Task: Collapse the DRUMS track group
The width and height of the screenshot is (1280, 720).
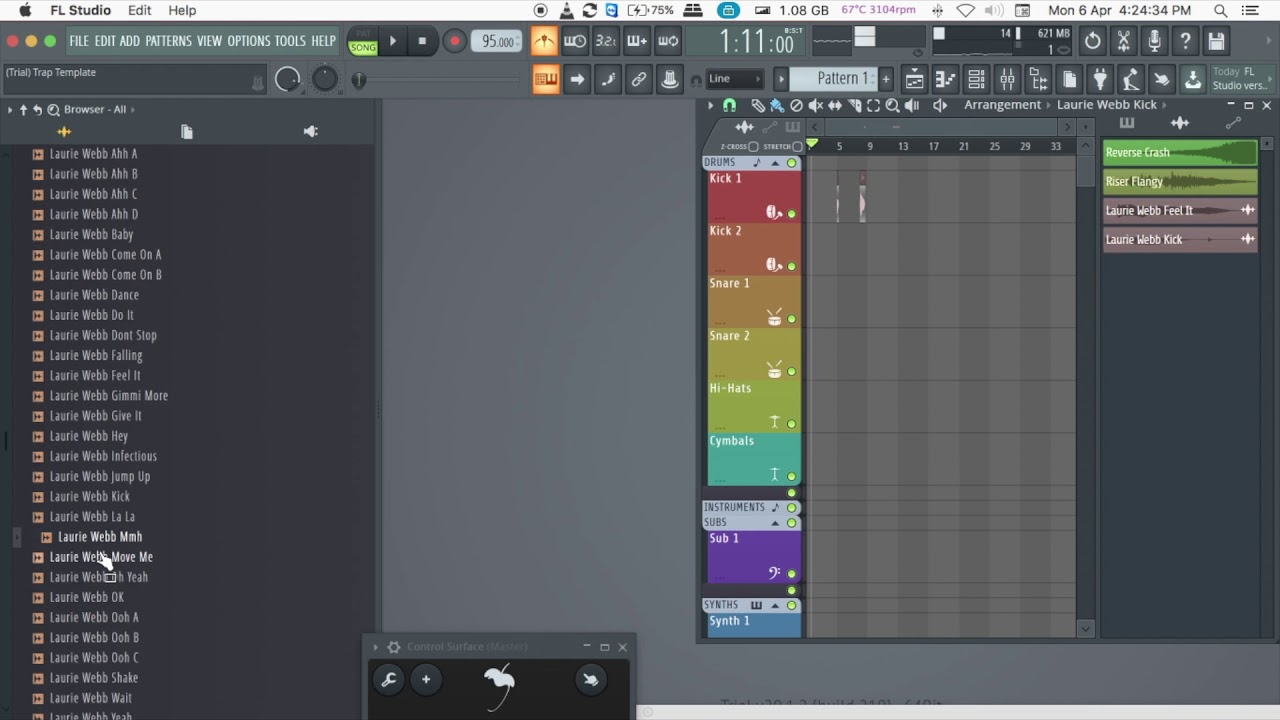Action: pos(775,163)
